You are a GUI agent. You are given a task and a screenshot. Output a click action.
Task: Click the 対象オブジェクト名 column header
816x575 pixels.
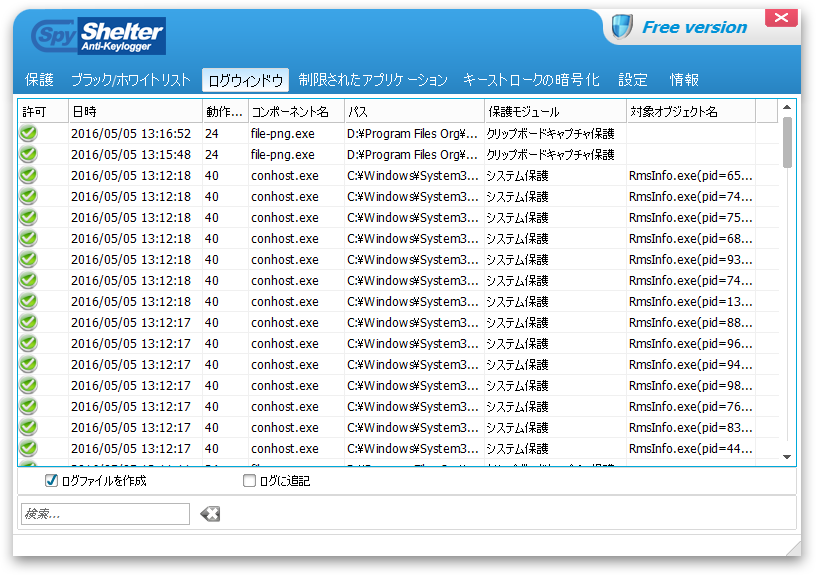point(691,111)
